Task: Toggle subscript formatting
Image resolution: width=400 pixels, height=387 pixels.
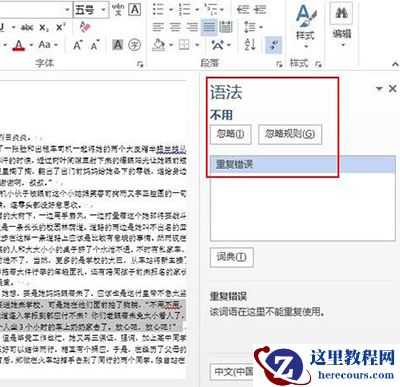Action: click(44, 27)
